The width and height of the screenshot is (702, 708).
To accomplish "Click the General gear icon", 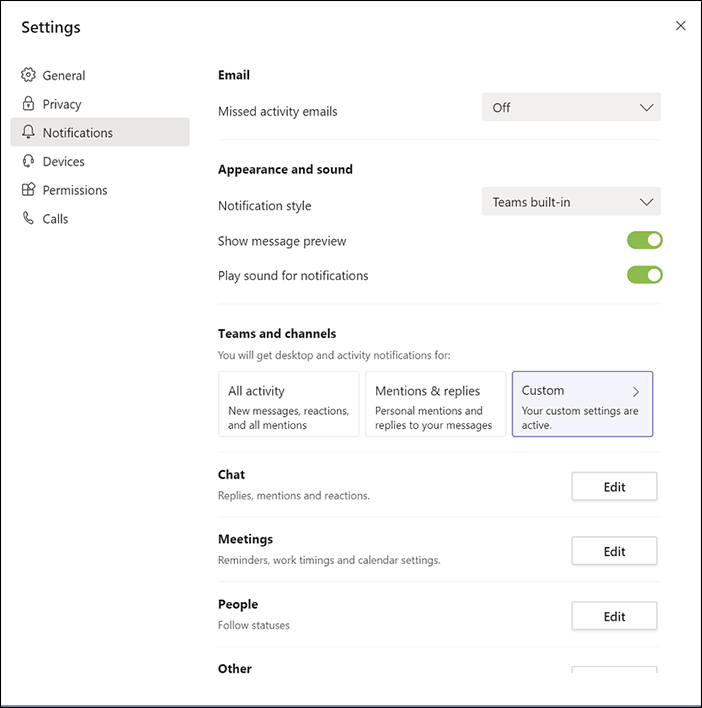I will 28,75.
